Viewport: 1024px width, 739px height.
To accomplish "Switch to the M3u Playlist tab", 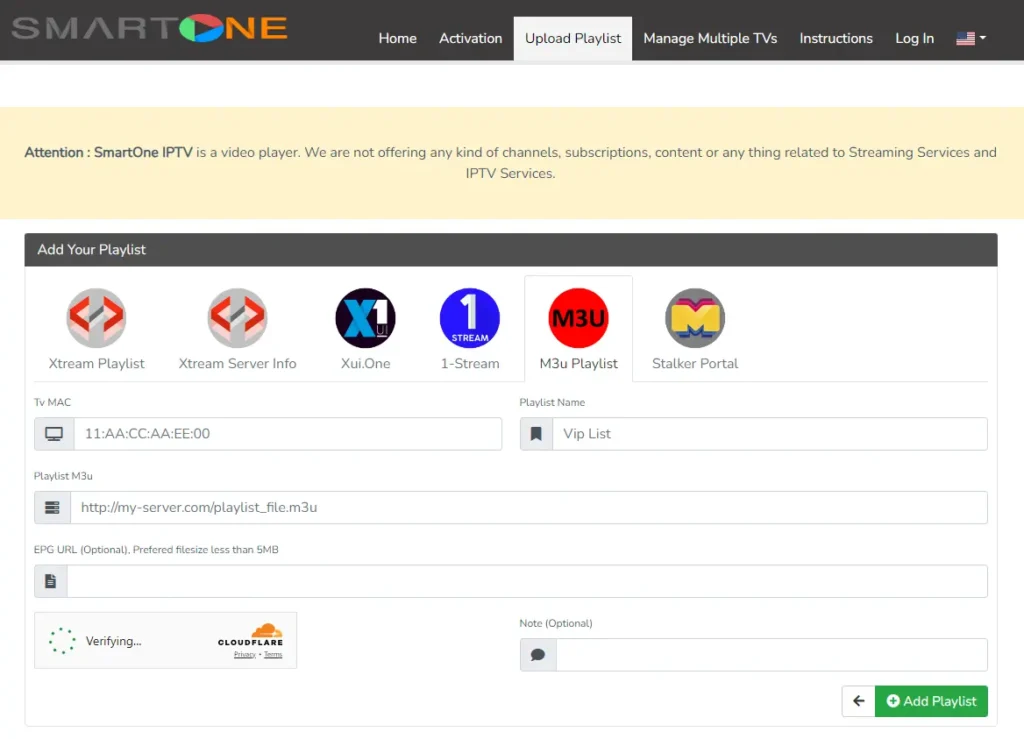I will click(x=578, y=330).
